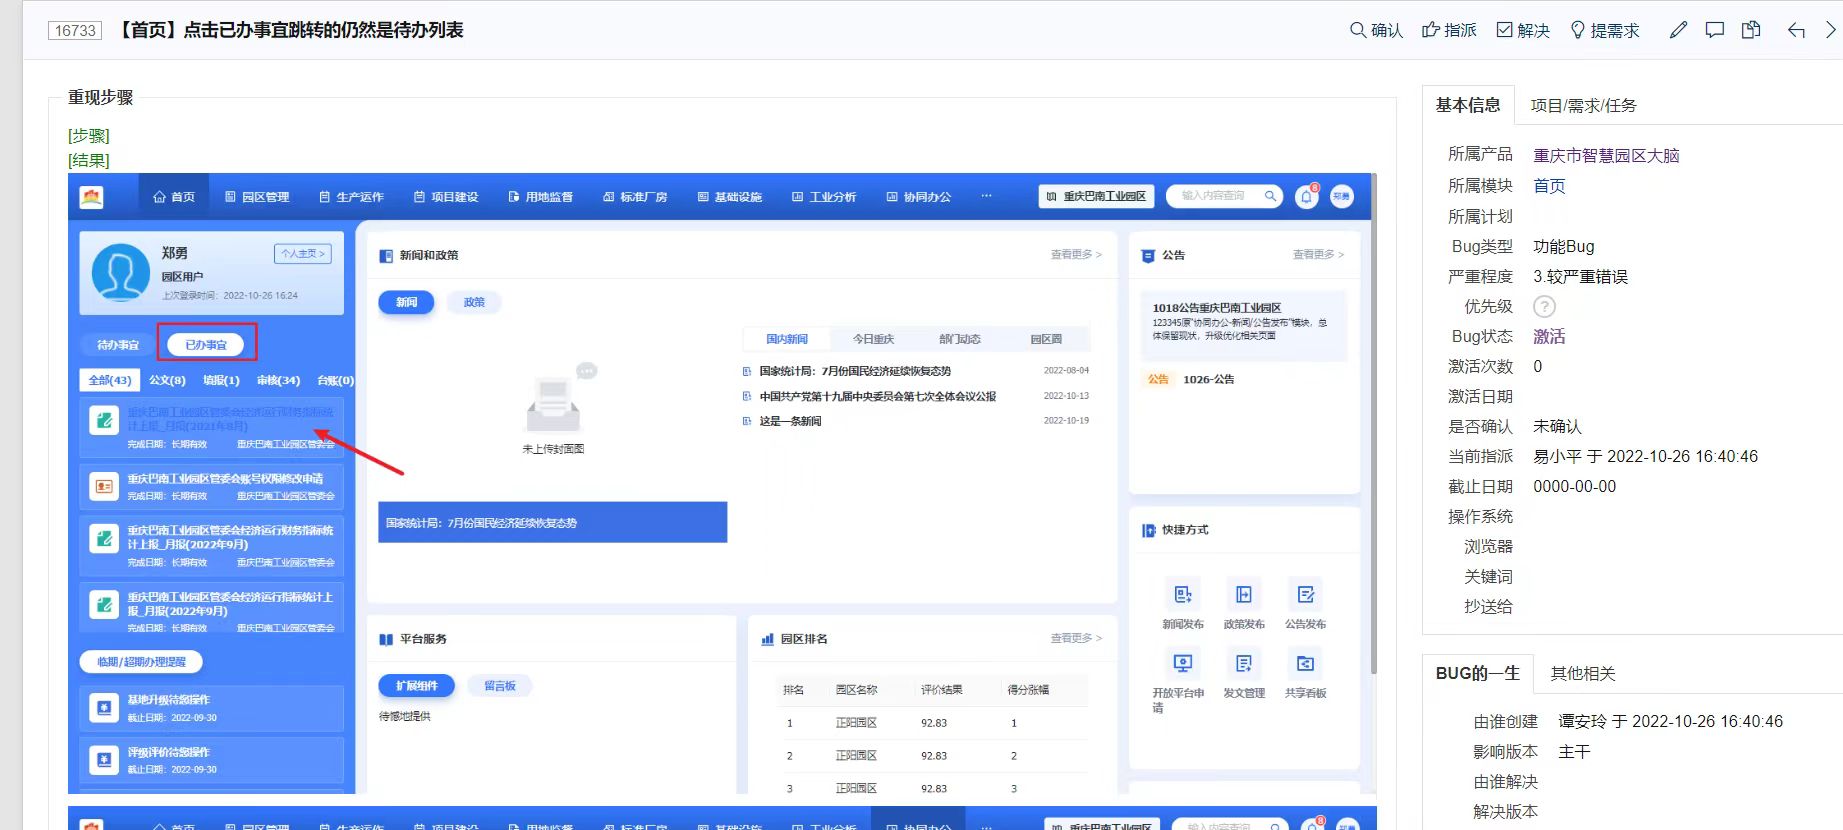Viewport: 1843px width, 830px height.
Task: Switch to 项目/需求/任务 tab
Action: [x=1583, y=105]
